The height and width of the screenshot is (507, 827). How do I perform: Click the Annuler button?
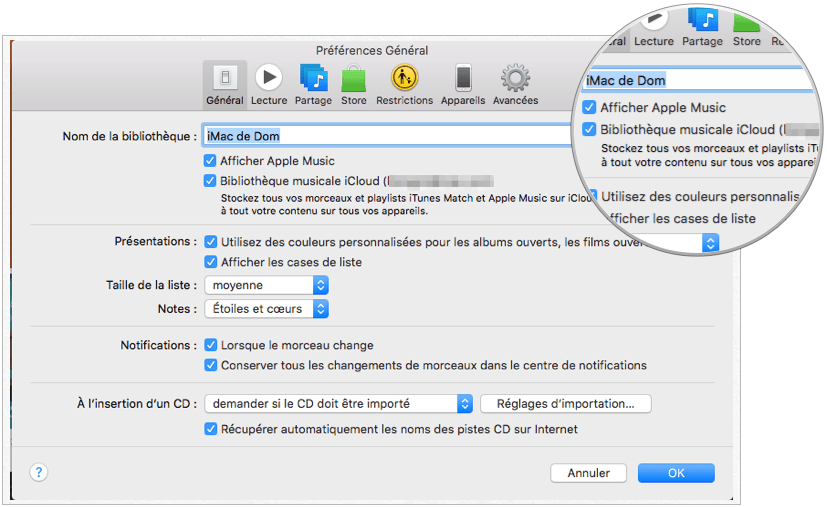pos(589,473)
